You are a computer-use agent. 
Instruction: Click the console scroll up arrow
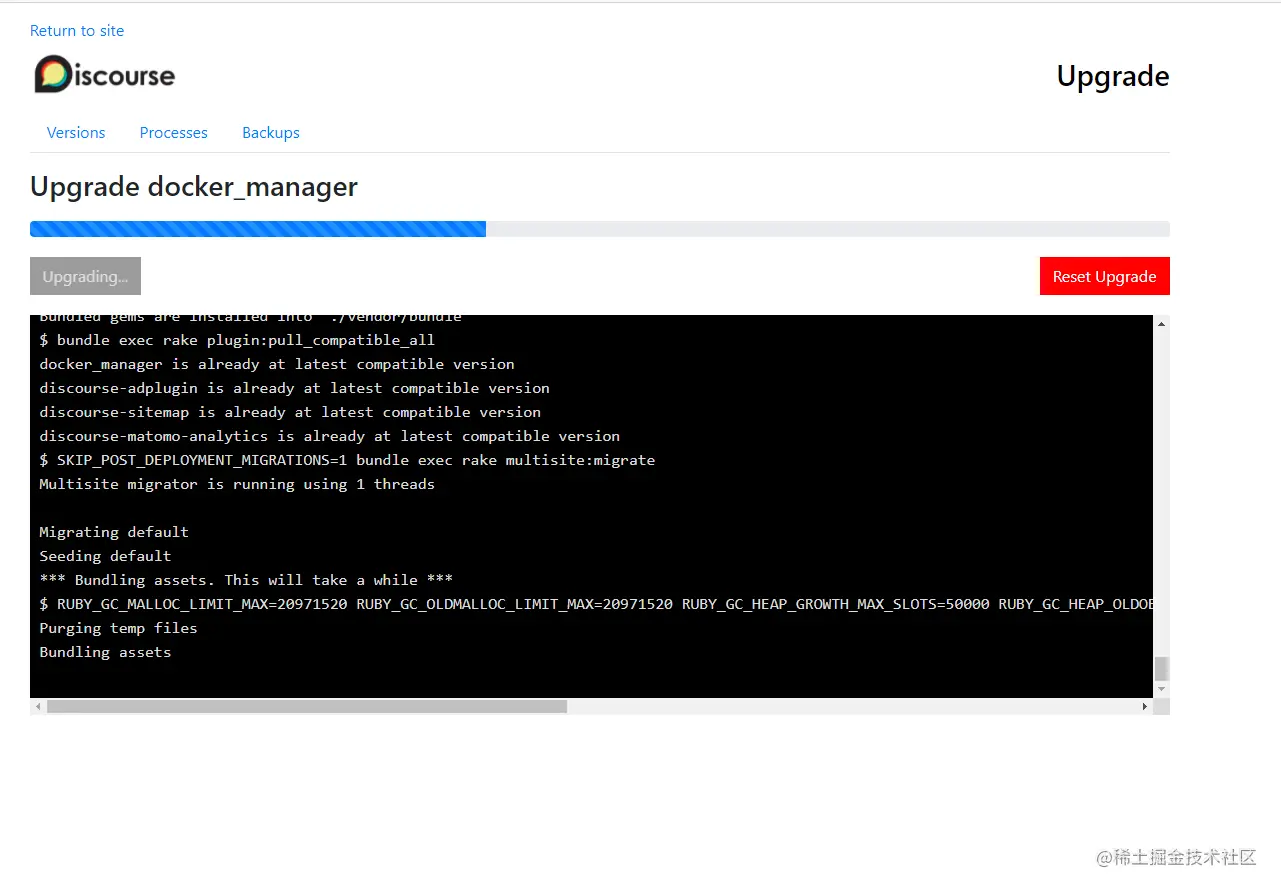pyautogui.click(x=1161, y=324)
